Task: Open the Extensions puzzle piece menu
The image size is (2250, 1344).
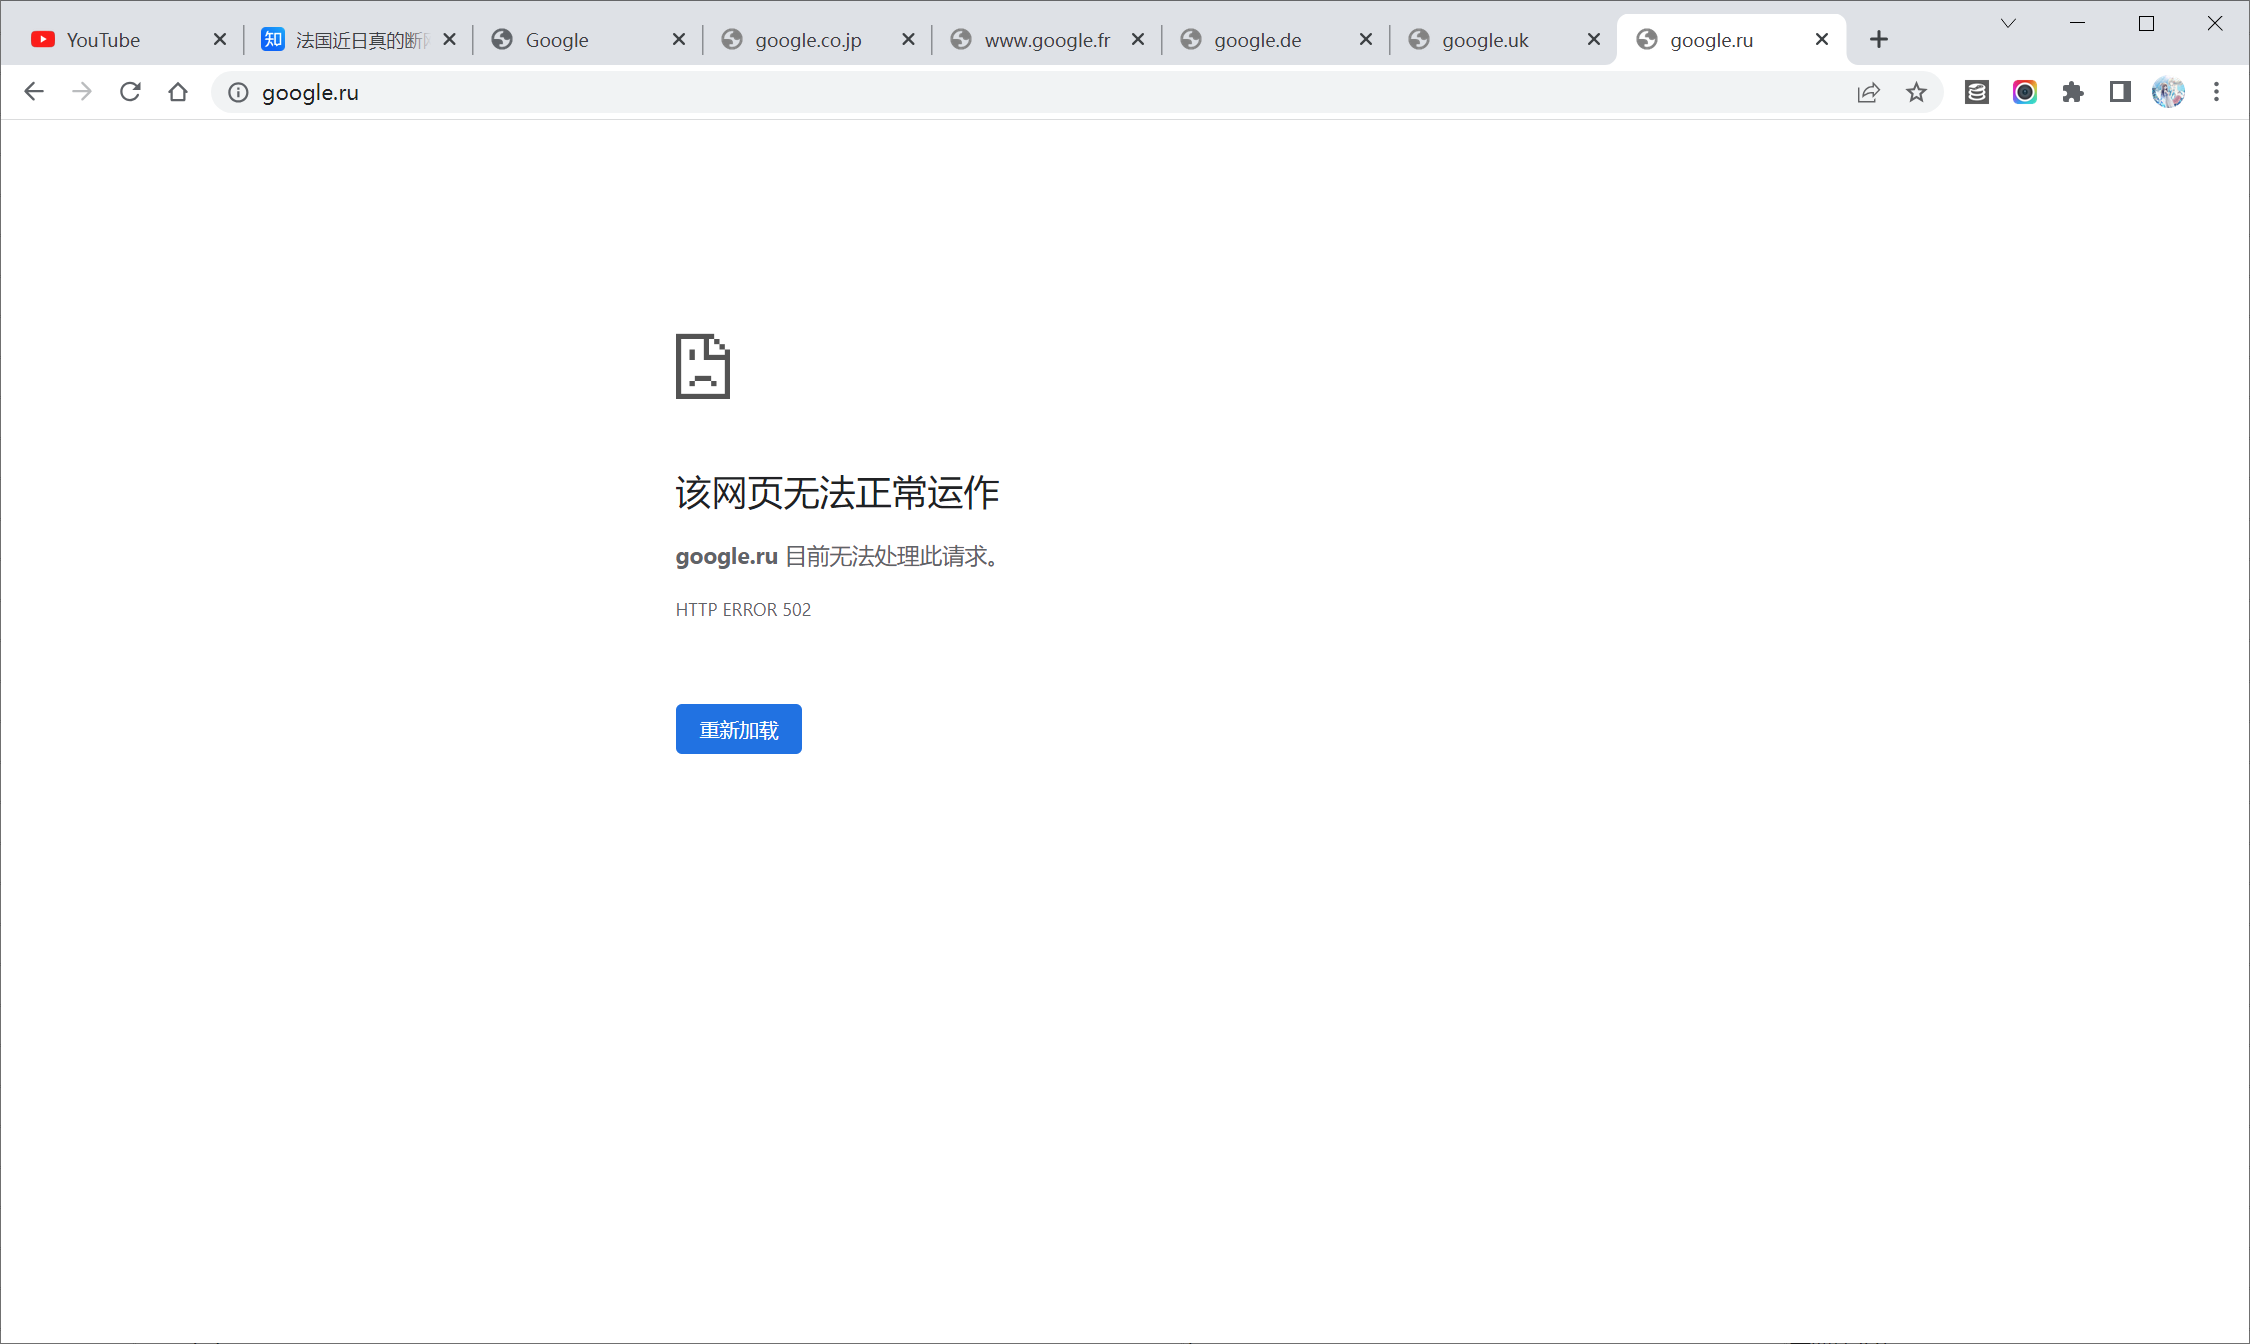Action: 2073,92
